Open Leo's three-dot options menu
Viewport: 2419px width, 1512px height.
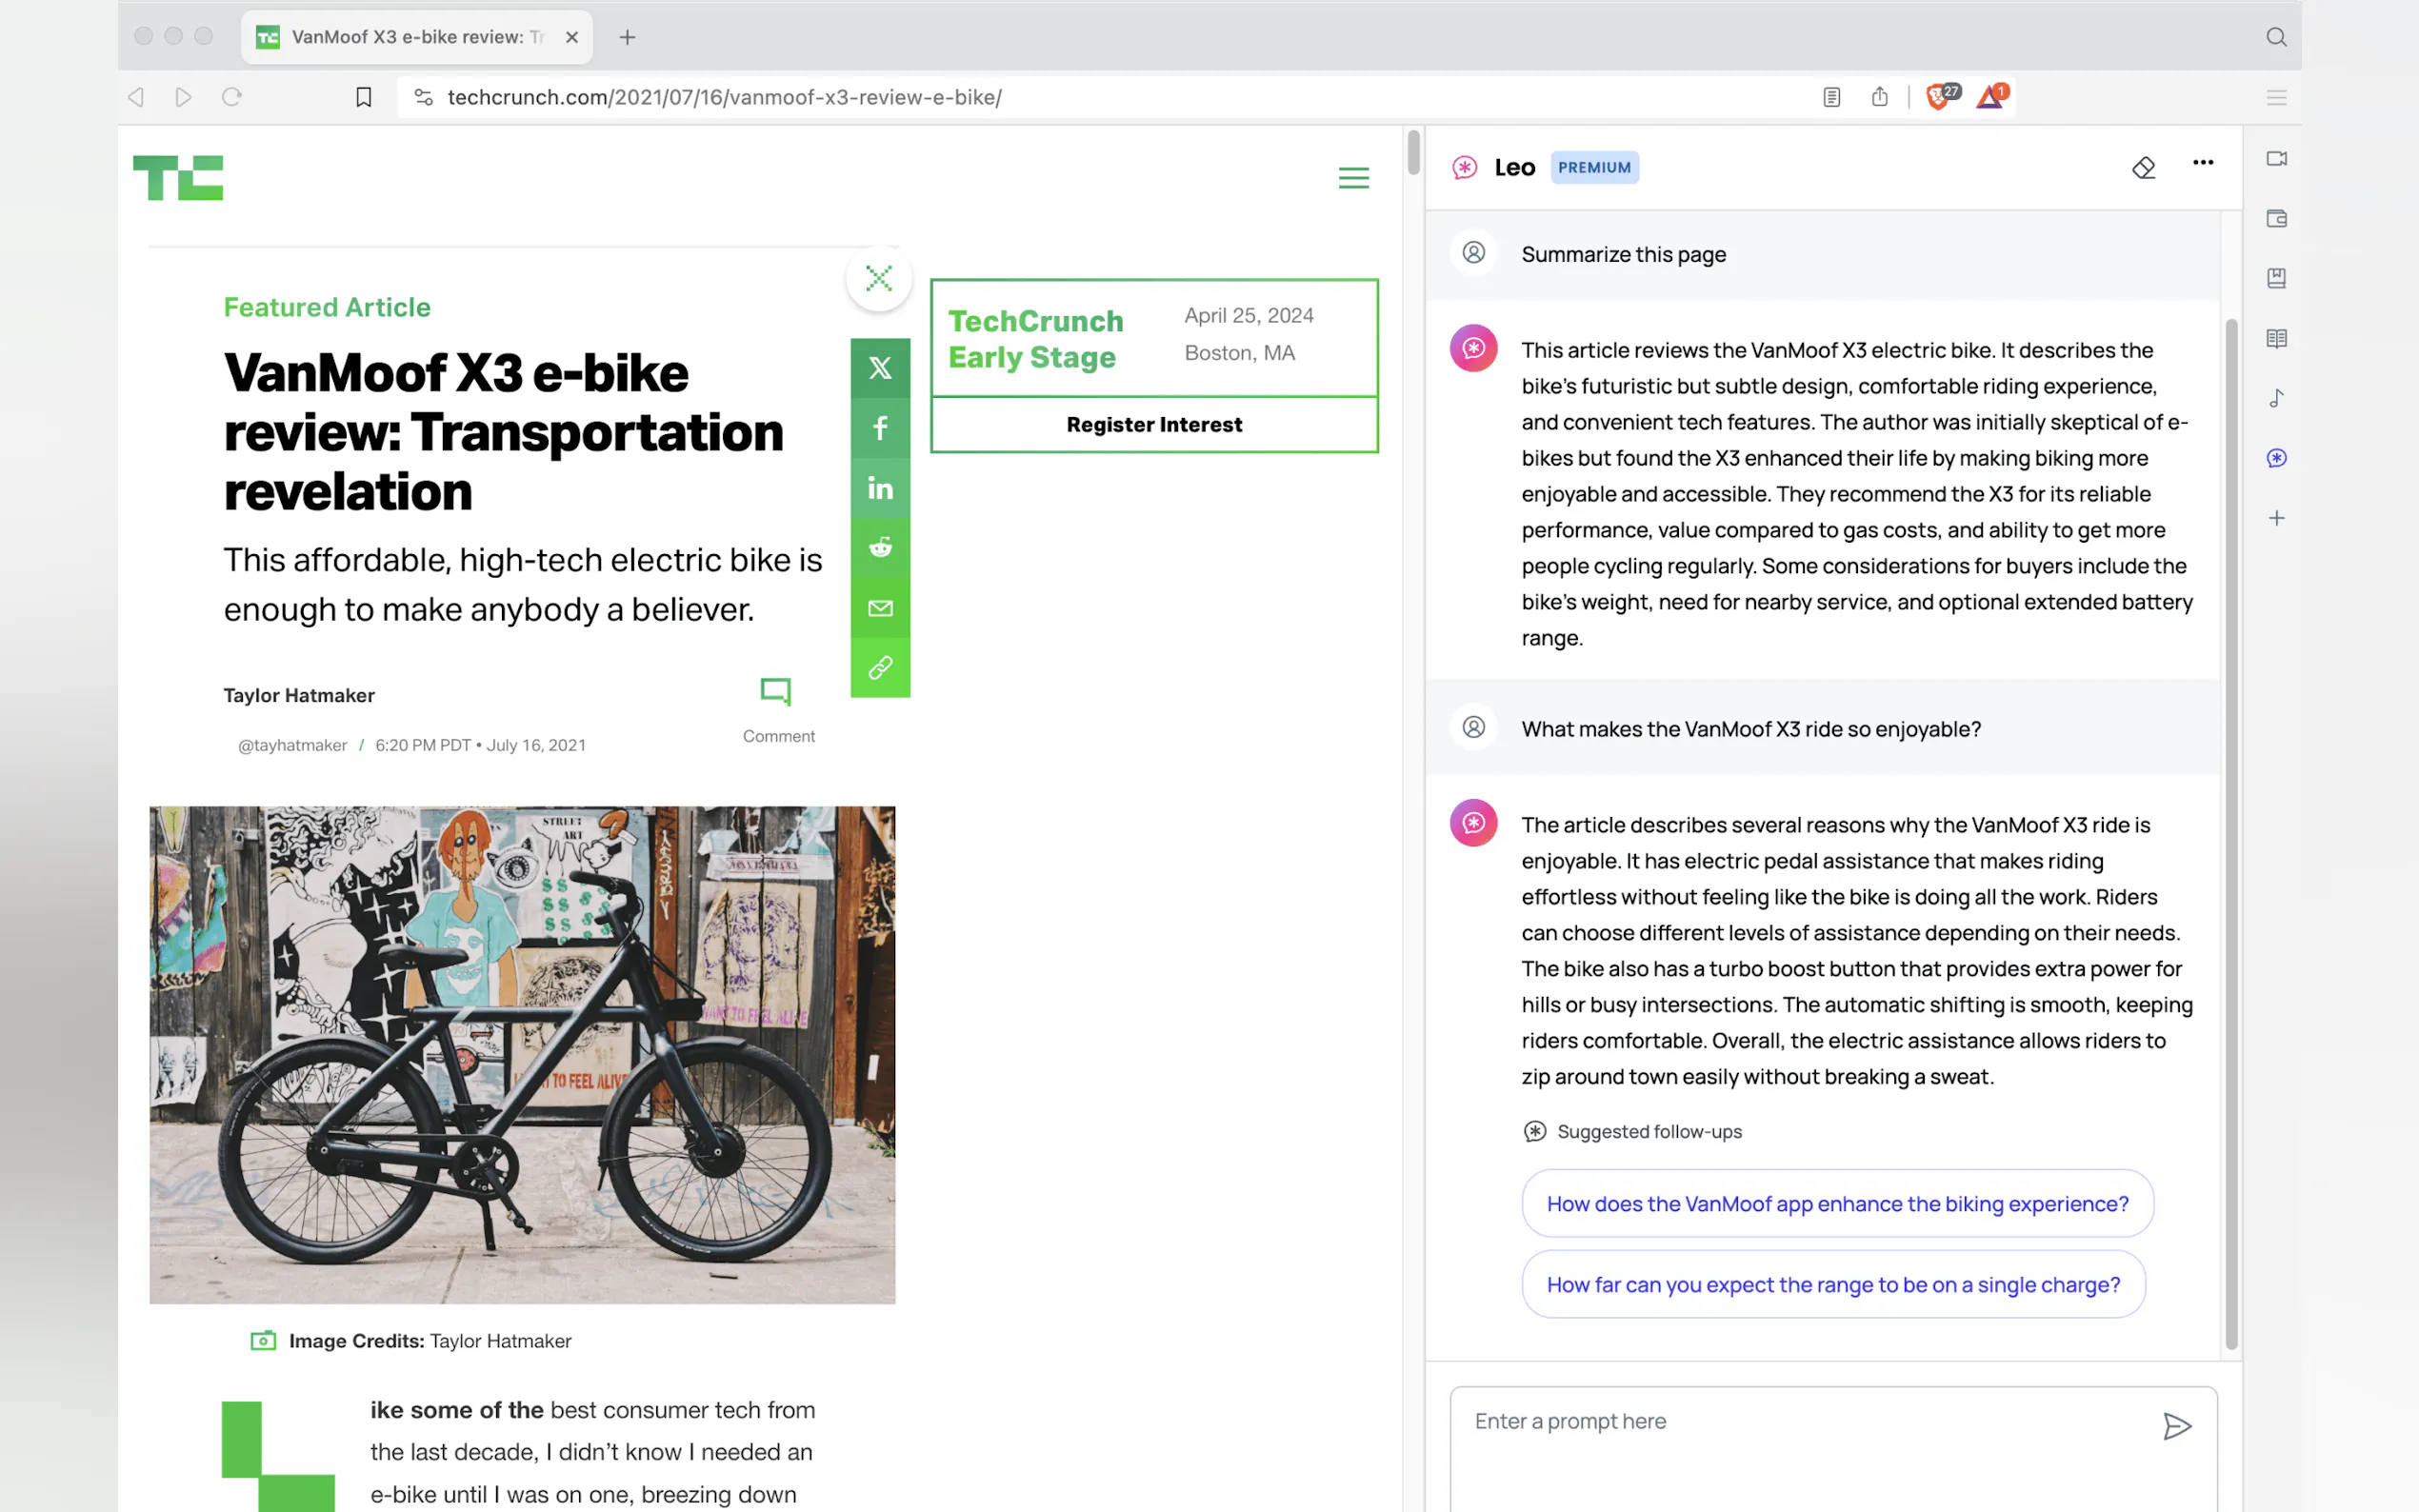tap(2202, 163)
